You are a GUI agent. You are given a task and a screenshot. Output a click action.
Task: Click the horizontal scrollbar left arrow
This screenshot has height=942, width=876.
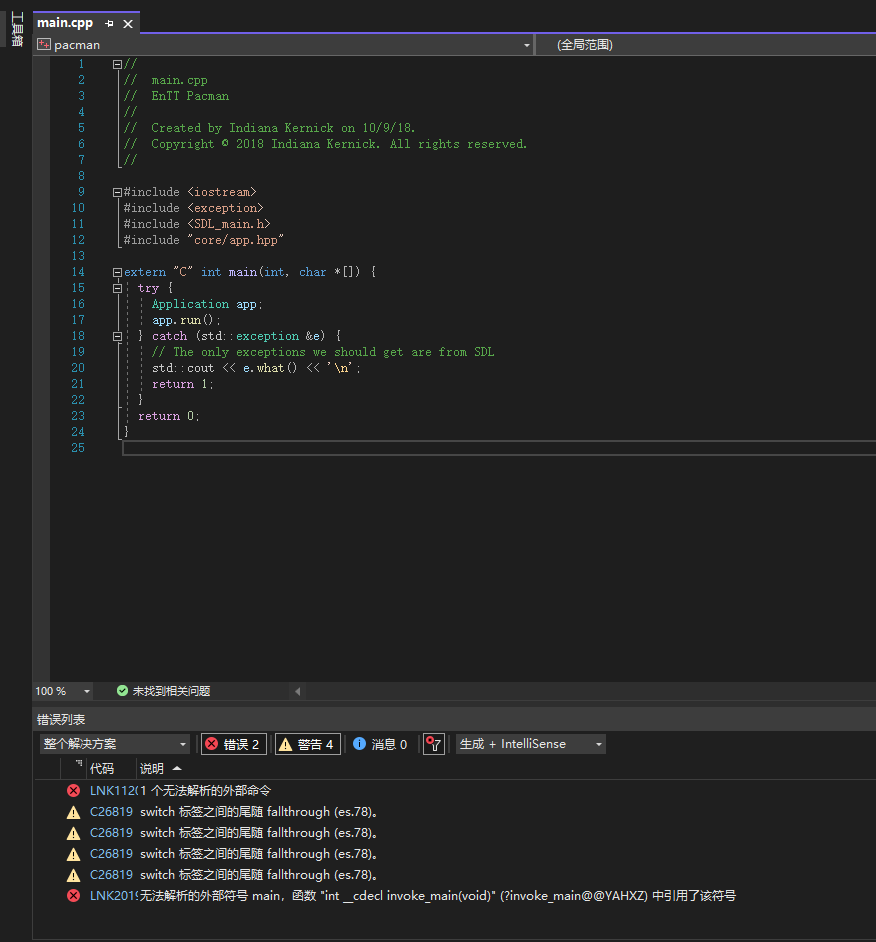pyautogui.click(x=297, y=691)
